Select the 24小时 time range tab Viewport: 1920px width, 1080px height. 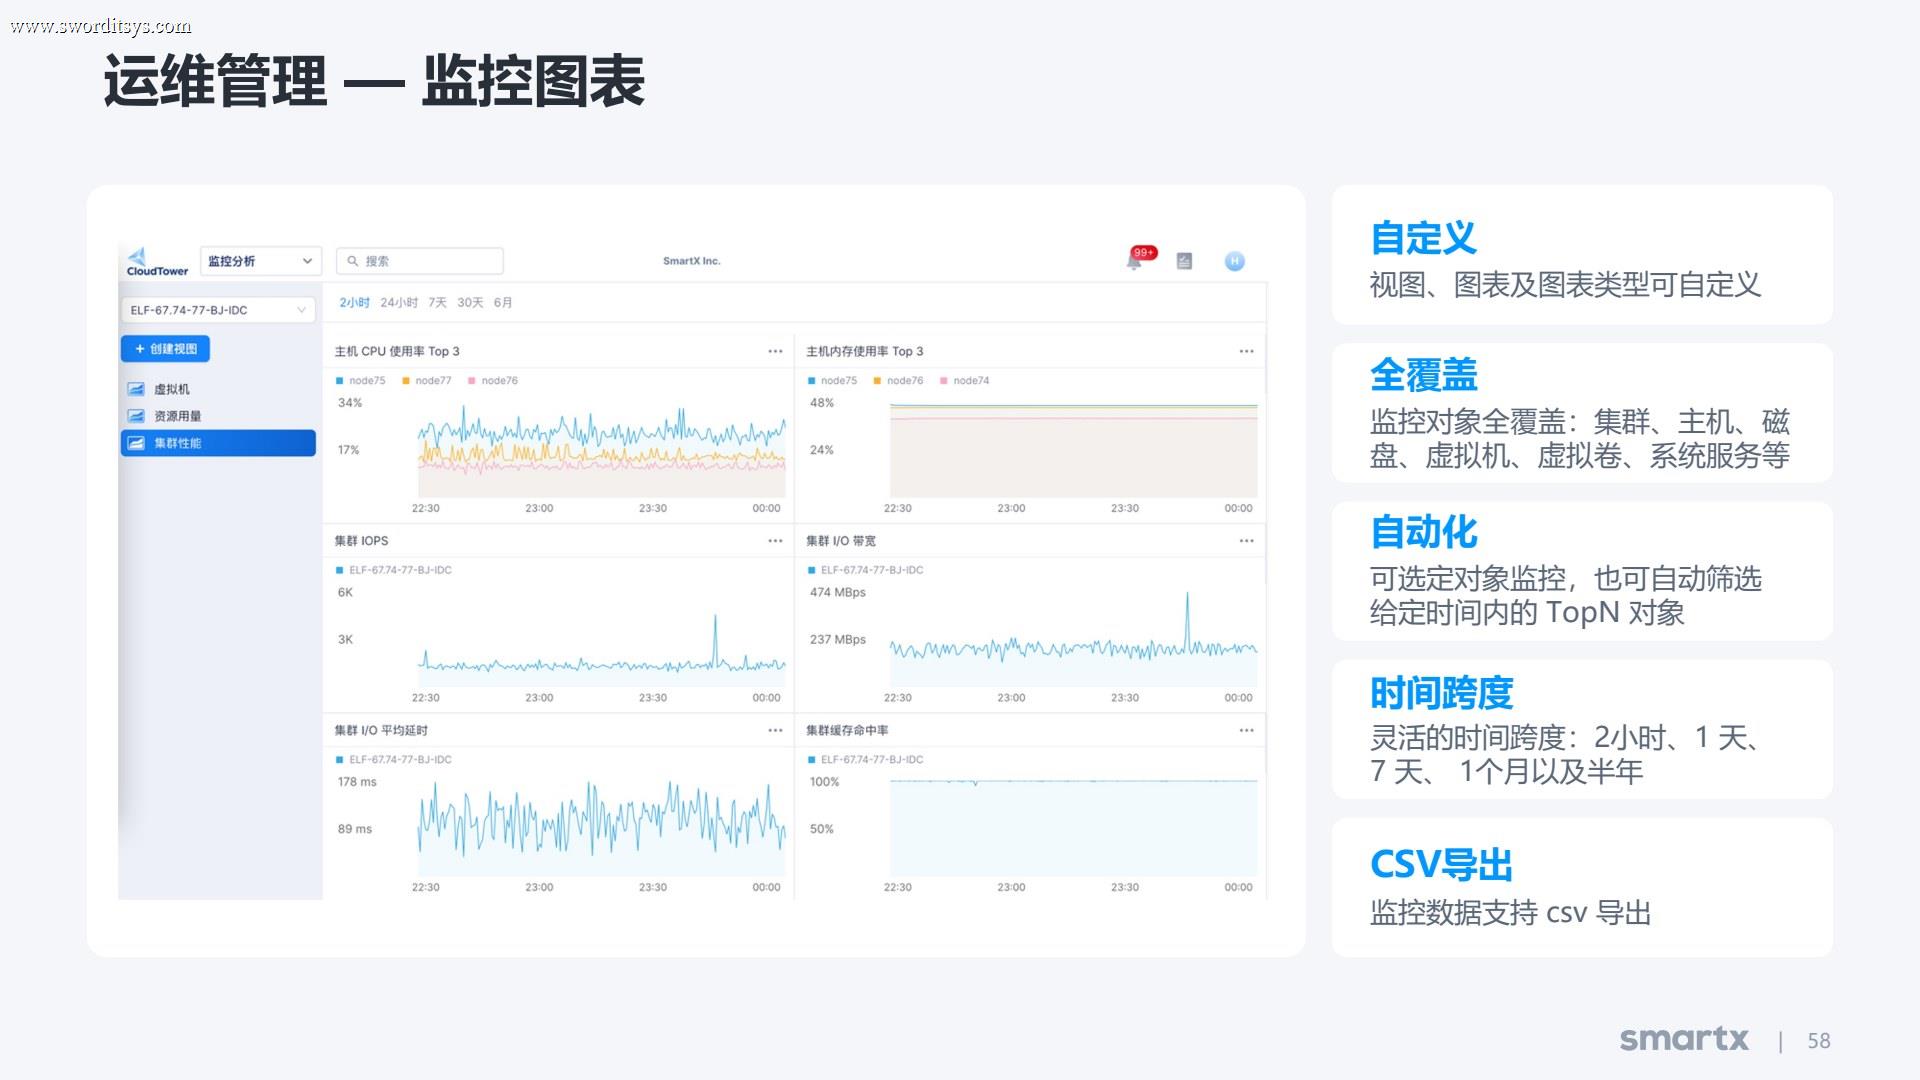[399, 303]
